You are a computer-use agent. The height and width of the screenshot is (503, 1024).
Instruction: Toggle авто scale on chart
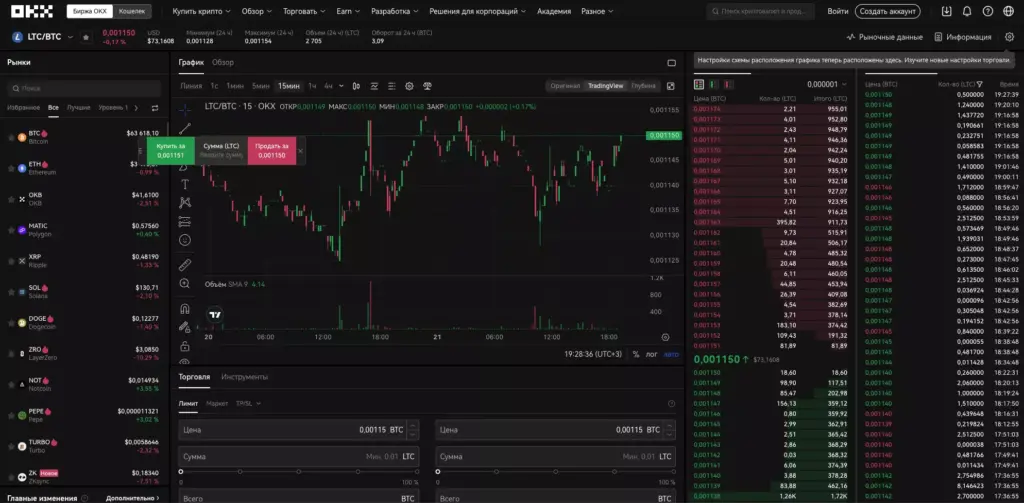671,355
